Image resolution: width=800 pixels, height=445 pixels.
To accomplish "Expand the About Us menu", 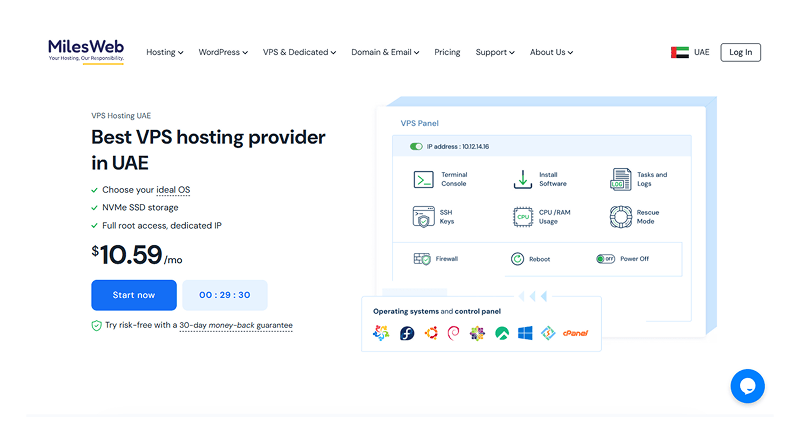I will click(551, 52).
